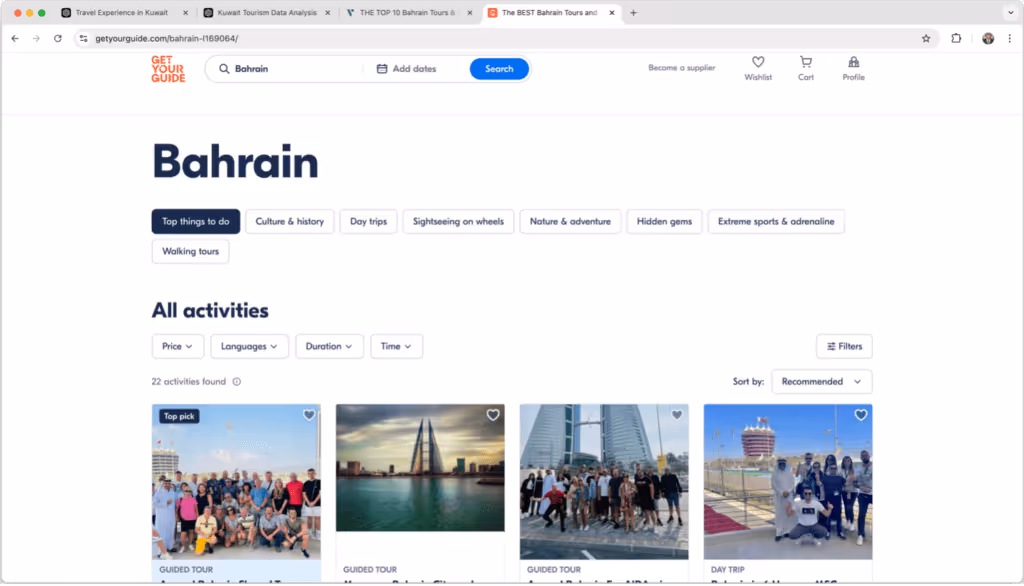
Task: Open the browser extensions icon
Action: (956, 39)
